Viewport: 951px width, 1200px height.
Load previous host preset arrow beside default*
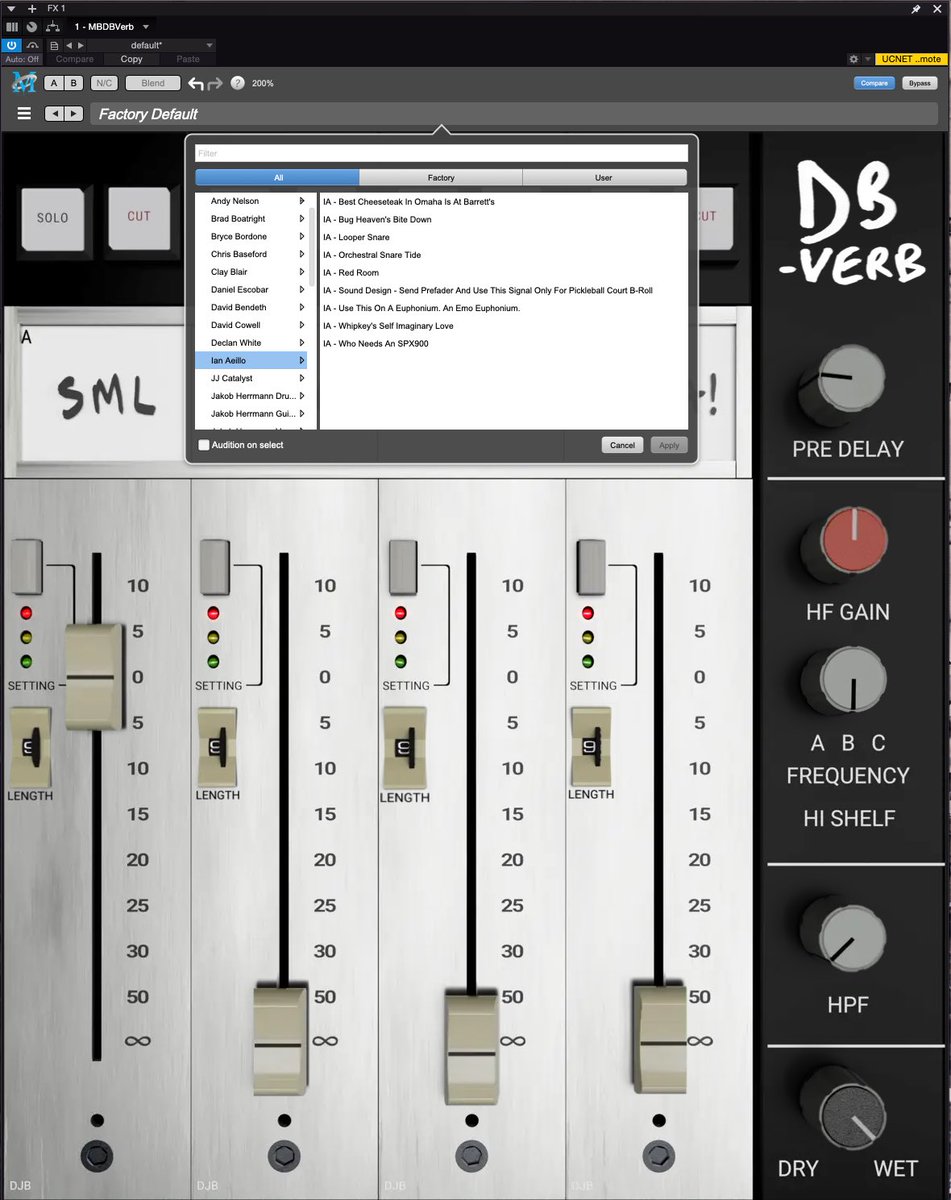coord(69,45)
